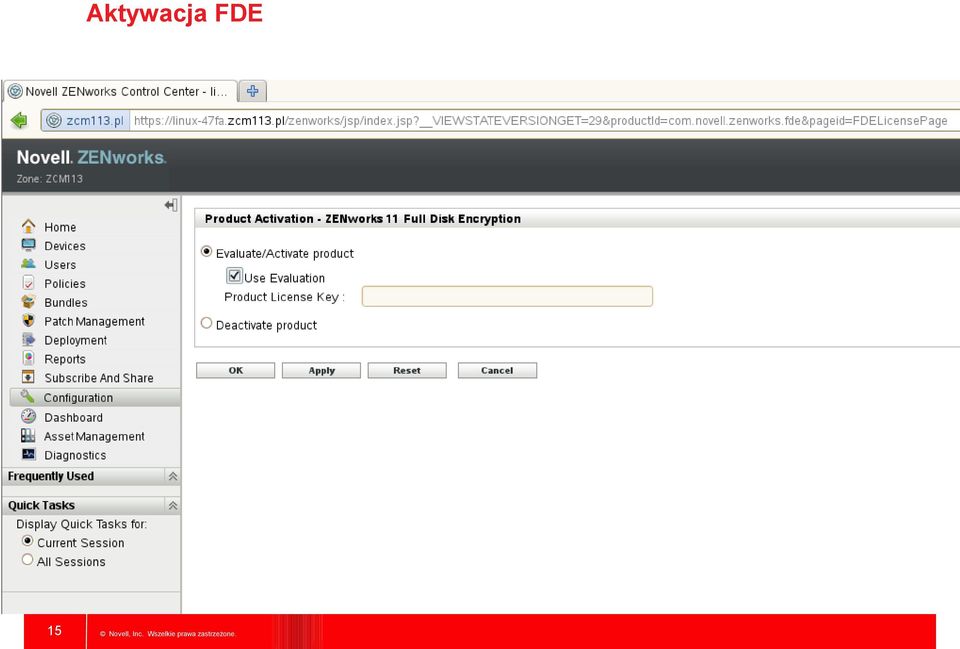This screenshot has width=960, height=649.
Task: Click the Subscribe And Share icon
Action: pos(29,377)
